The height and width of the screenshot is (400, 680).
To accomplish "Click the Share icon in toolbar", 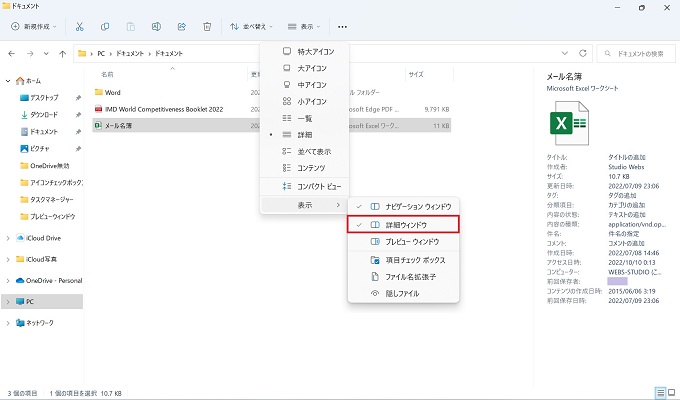I will click(182, 27).
